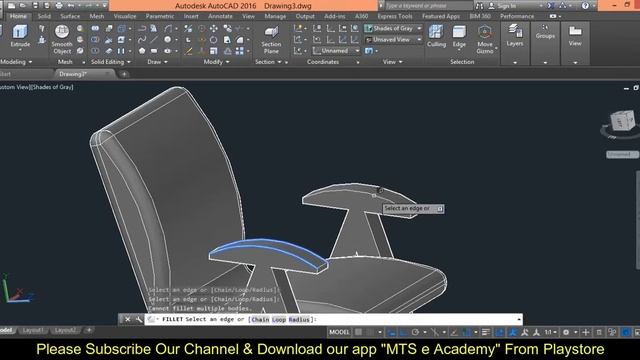This screenshot has height=360, width=640.
Task: Switch to the Surface ribbon tab
Action: point(70,16)
